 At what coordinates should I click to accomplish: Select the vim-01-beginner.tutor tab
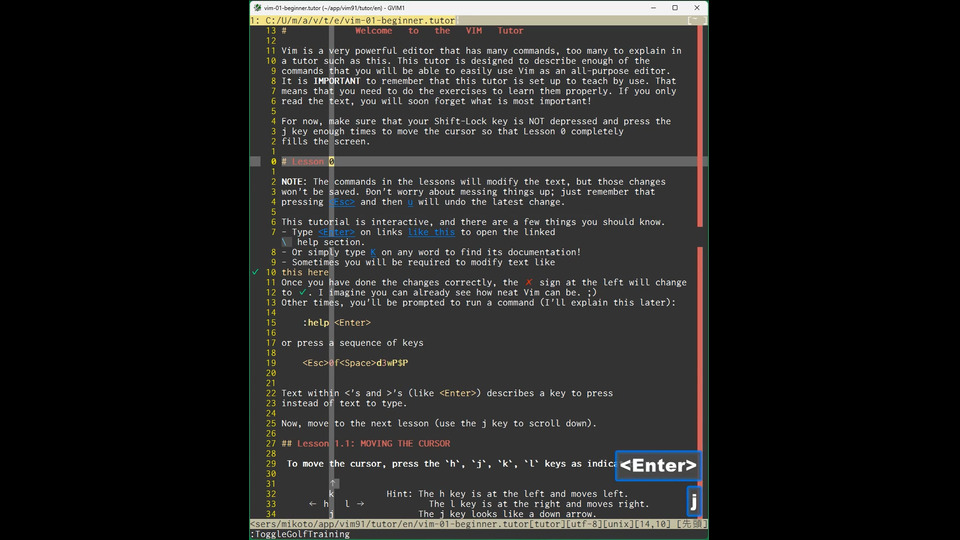353,20
